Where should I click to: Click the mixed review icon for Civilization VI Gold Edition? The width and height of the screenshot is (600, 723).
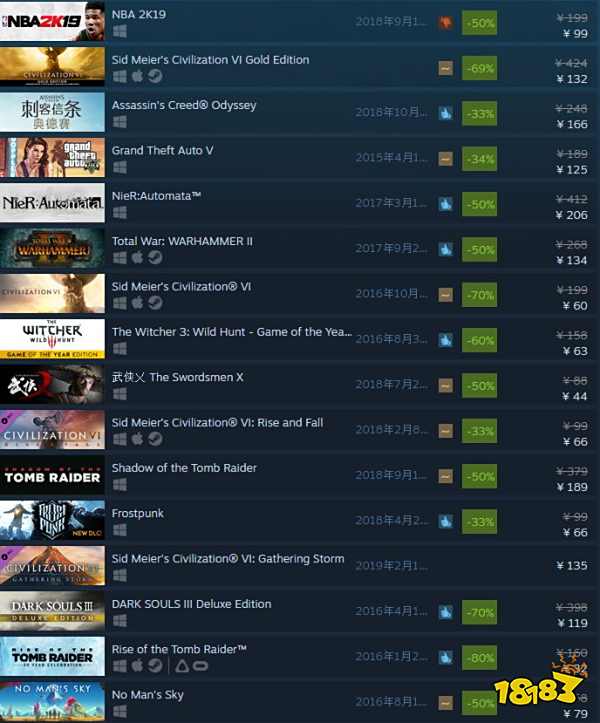click(x=445, y=68)
